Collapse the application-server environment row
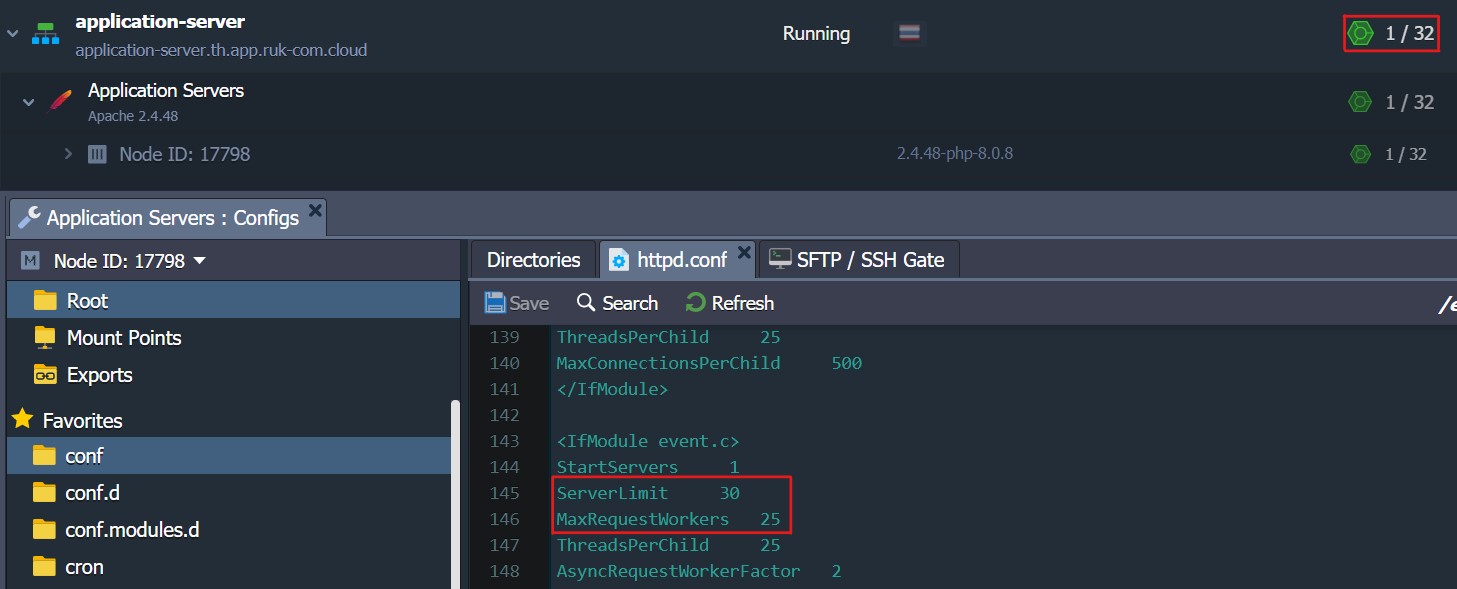Viewport: 1457px width, 589px height. coord(11,33)
